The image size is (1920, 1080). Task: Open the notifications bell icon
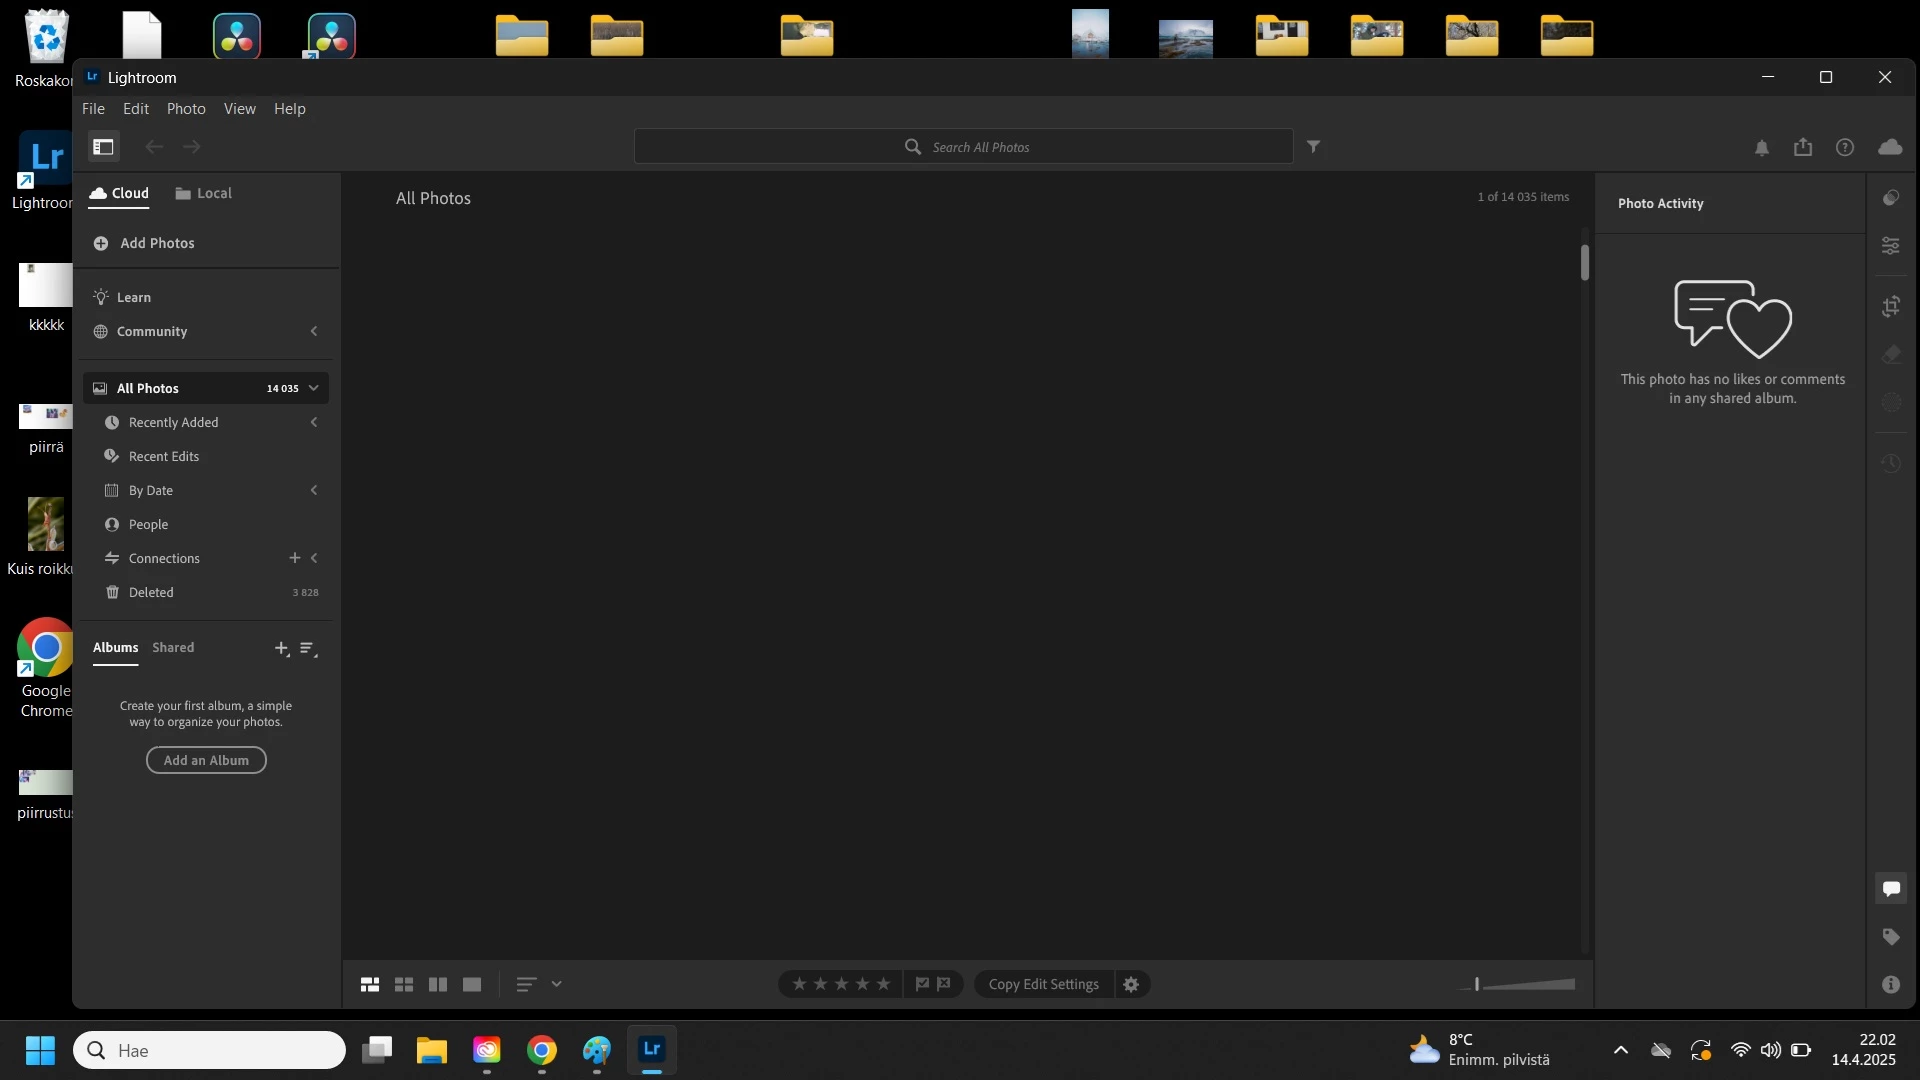tap(1761, 148)
